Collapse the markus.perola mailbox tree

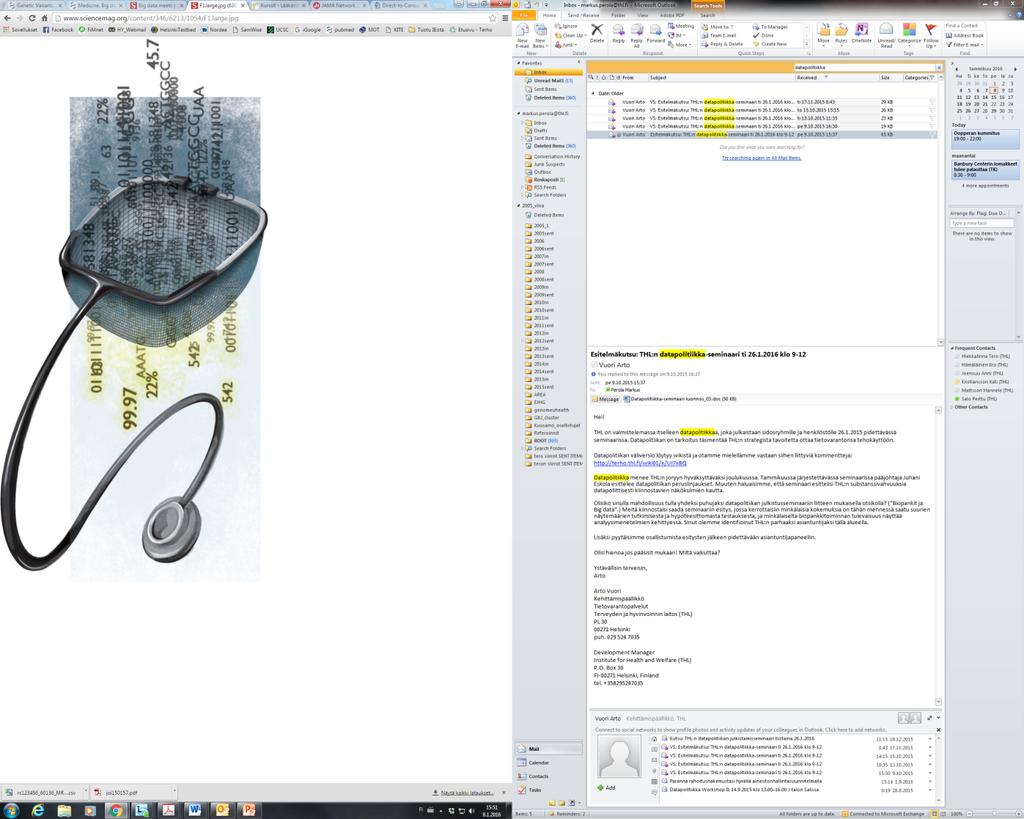[519, 114]
